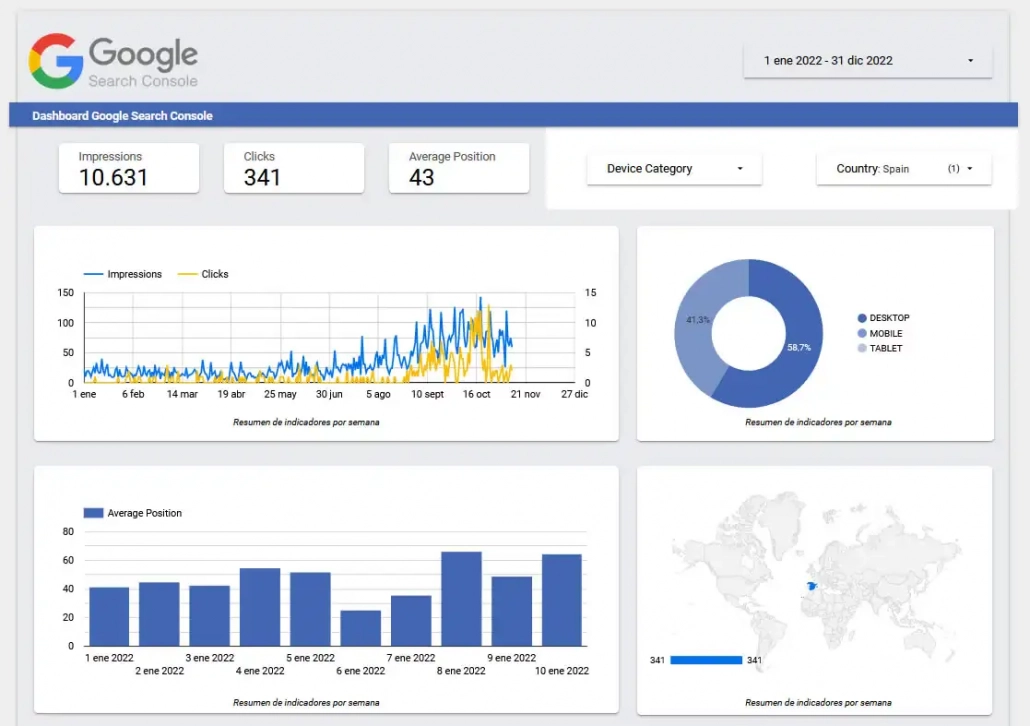
Task: Click the bar for 5 ene 2022
Action: pyautogui.click(x=310, y=609)
